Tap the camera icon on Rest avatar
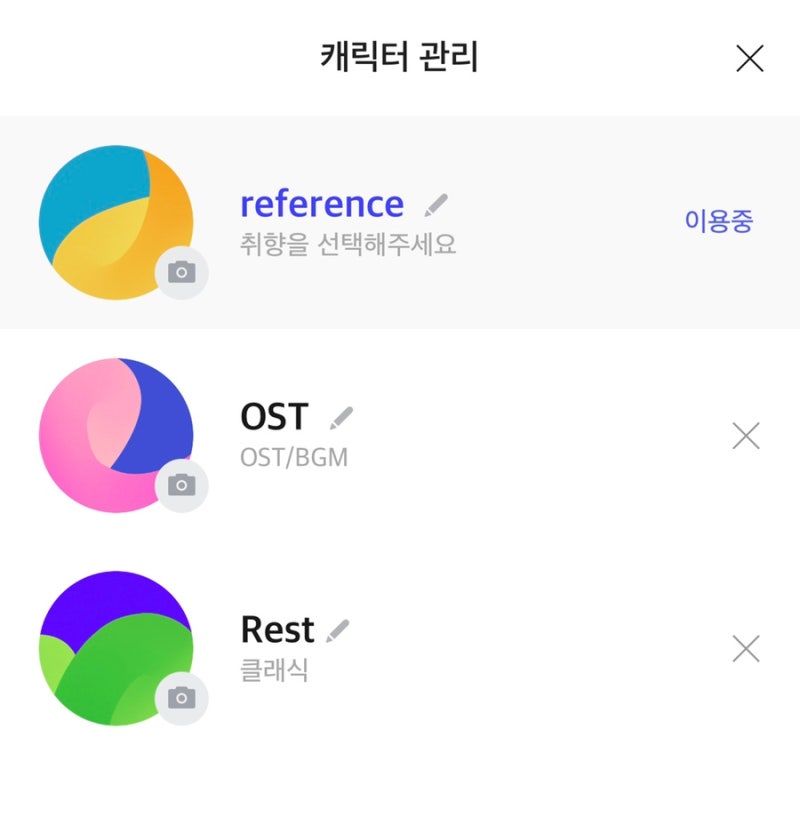Screen dimensions: 800x818 click(x=182, y=698)
